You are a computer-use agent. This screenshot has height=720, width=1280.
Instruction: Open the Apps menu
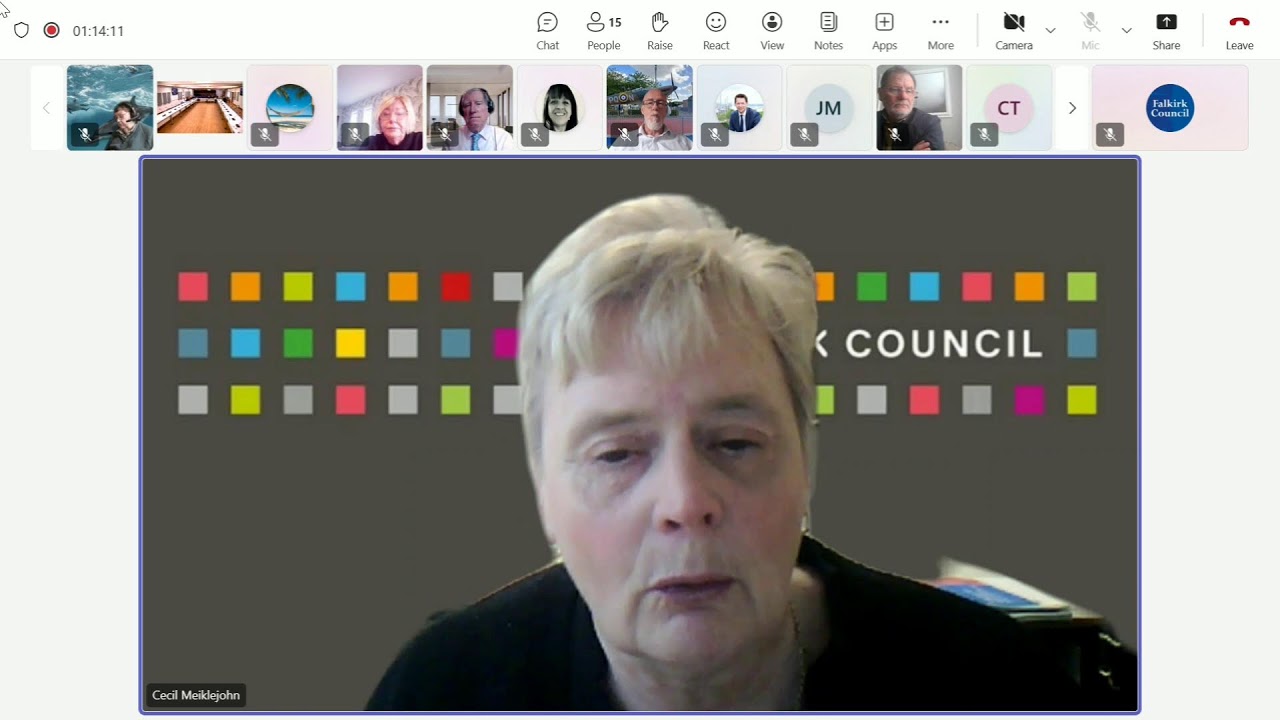tap(884, 31)
